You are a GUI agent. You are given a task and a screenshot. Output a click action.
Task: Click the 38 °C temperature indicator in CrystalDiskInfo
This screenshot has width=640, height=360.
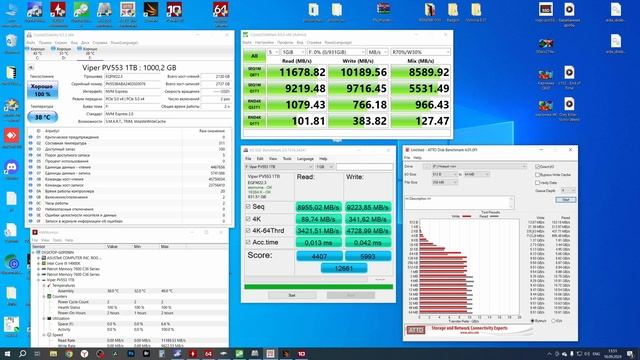click(42, 117)
